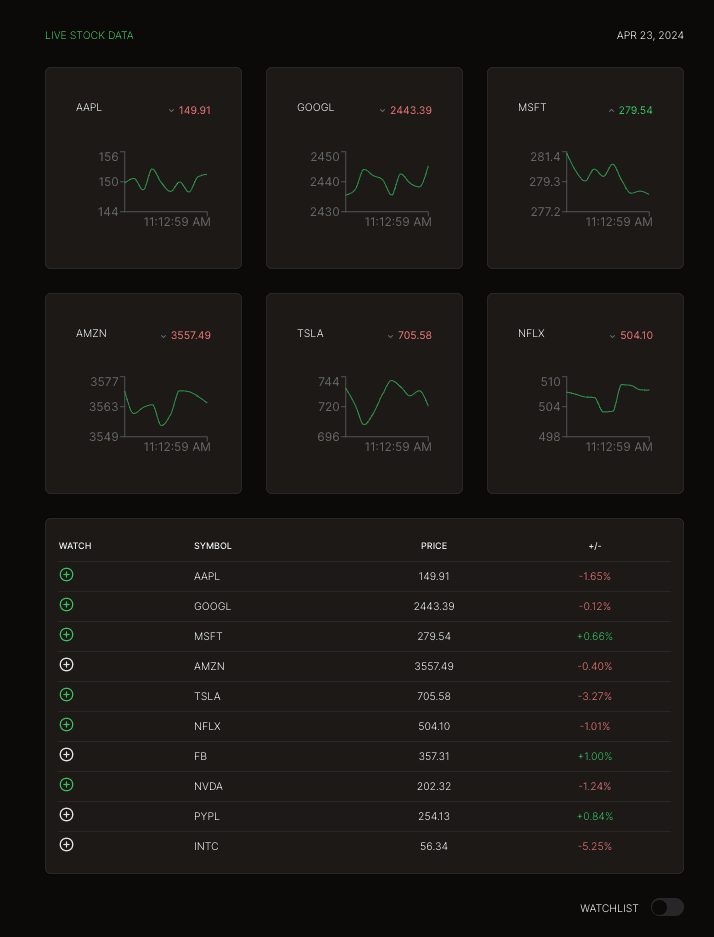Click the watch plus icon for FB
Viewport: 714px width, 937px height.
(x=67, y=755)
